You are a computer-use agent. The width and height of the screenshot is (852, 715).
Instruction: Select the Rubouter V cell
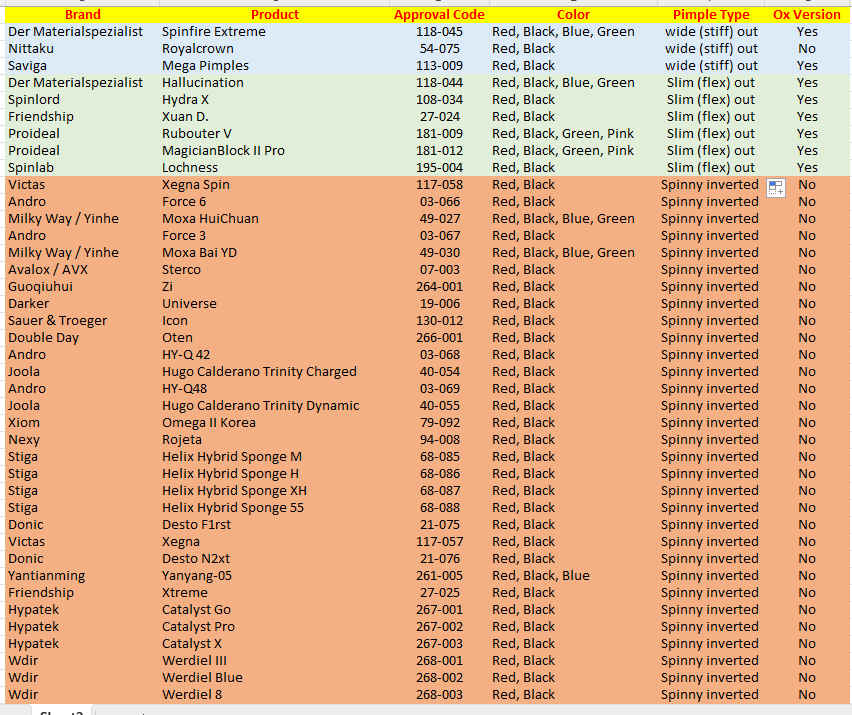point(275,134)
